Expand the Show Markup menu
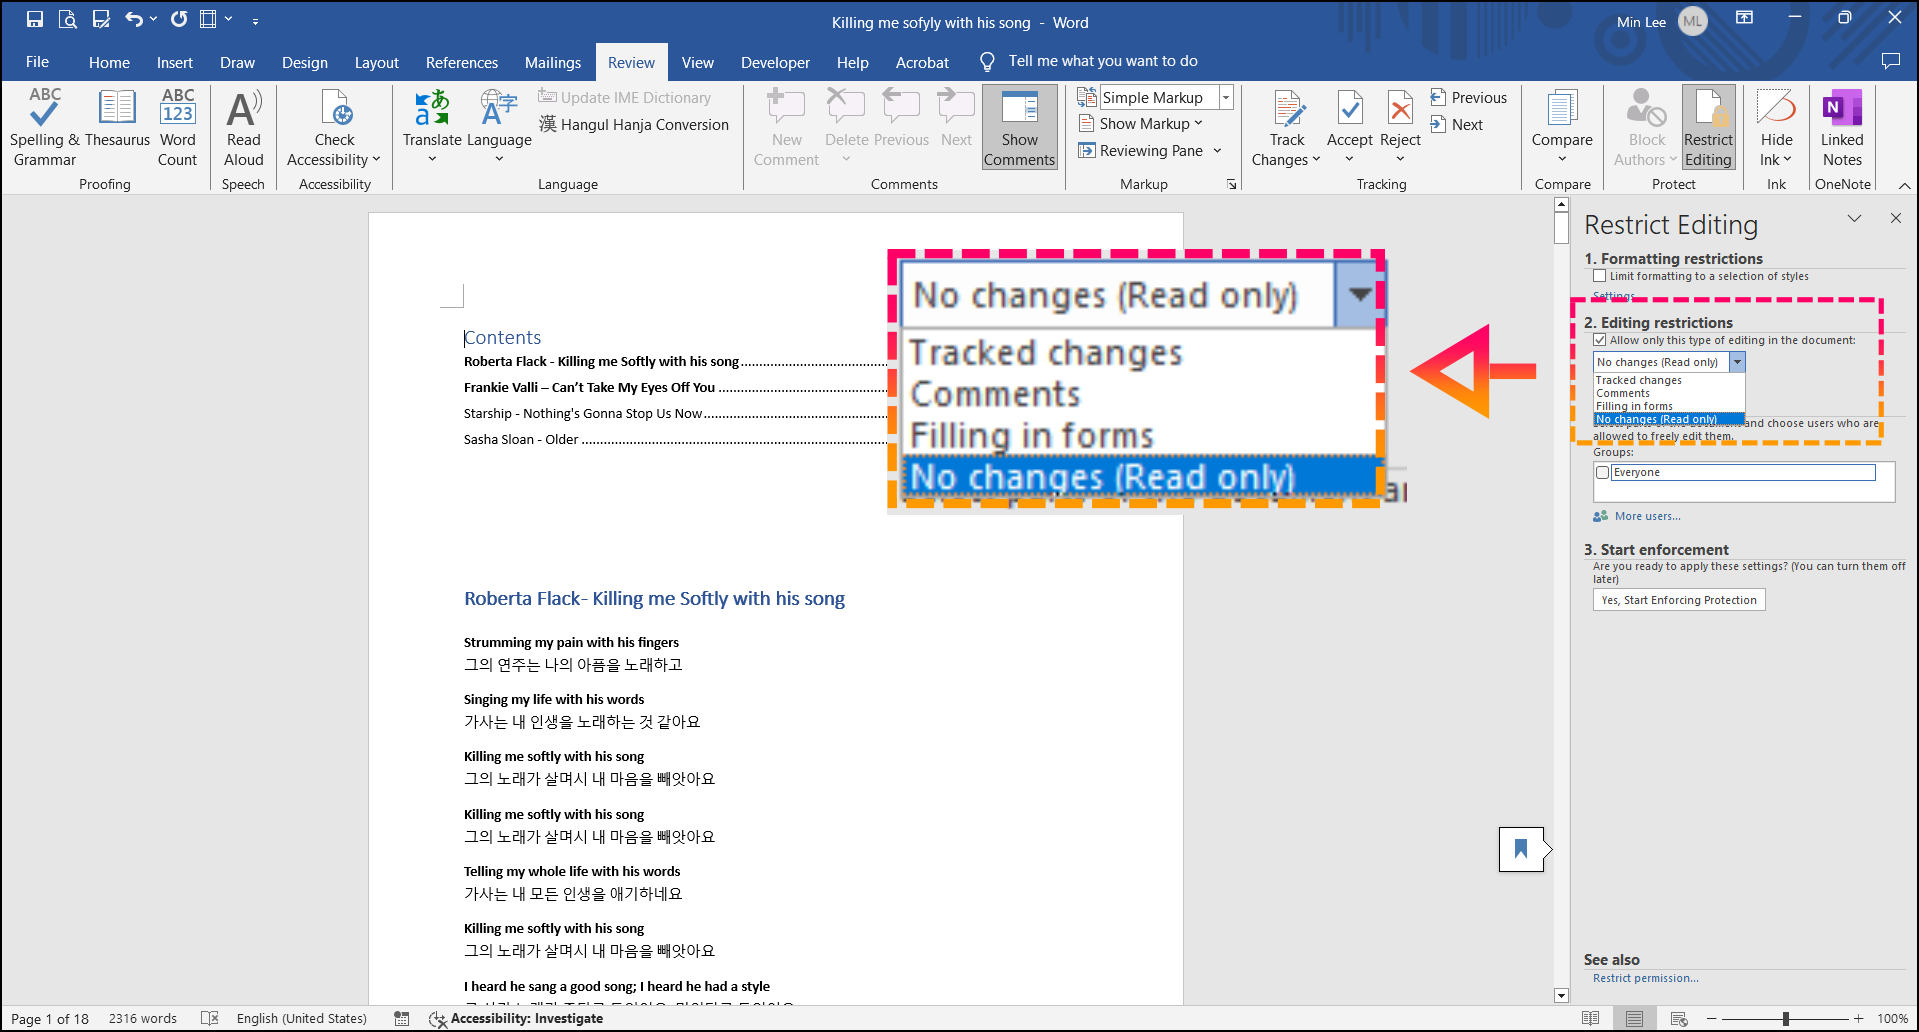Image resolution: width=1919 pixels, height=1032 pixels. pos(1140,124)
